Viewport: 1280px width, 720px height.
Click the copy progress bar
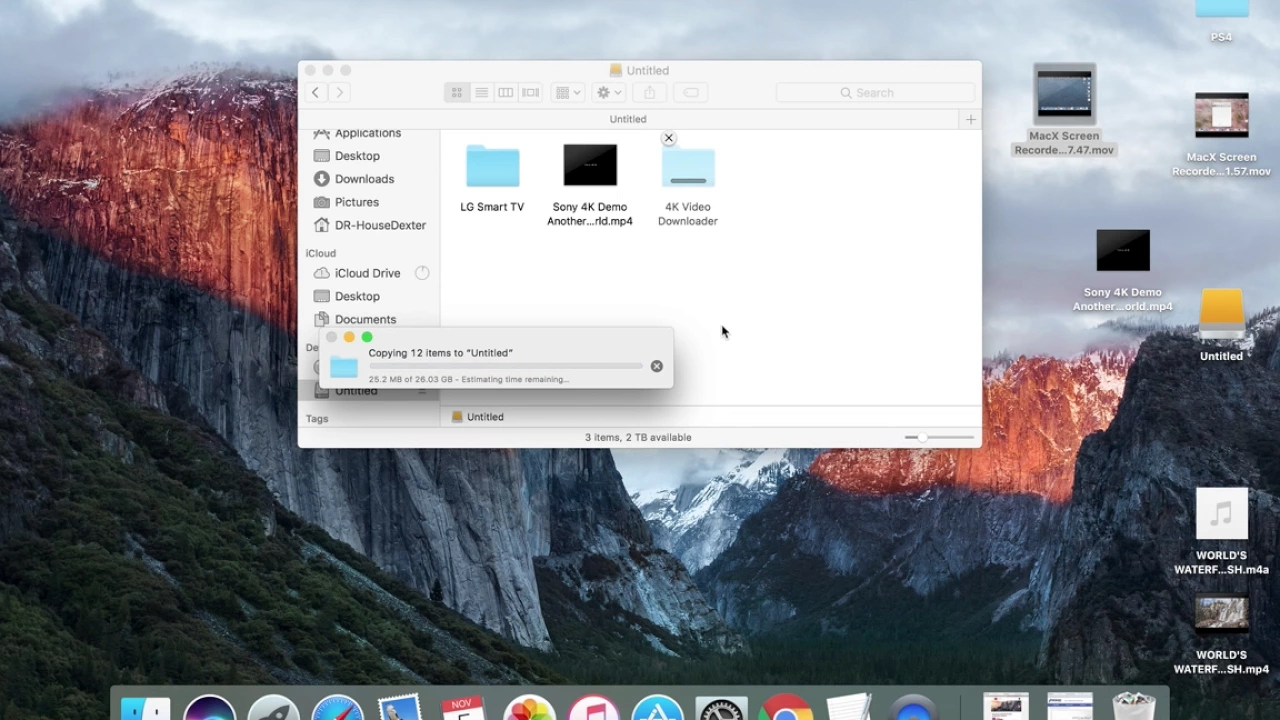[505, 366]
